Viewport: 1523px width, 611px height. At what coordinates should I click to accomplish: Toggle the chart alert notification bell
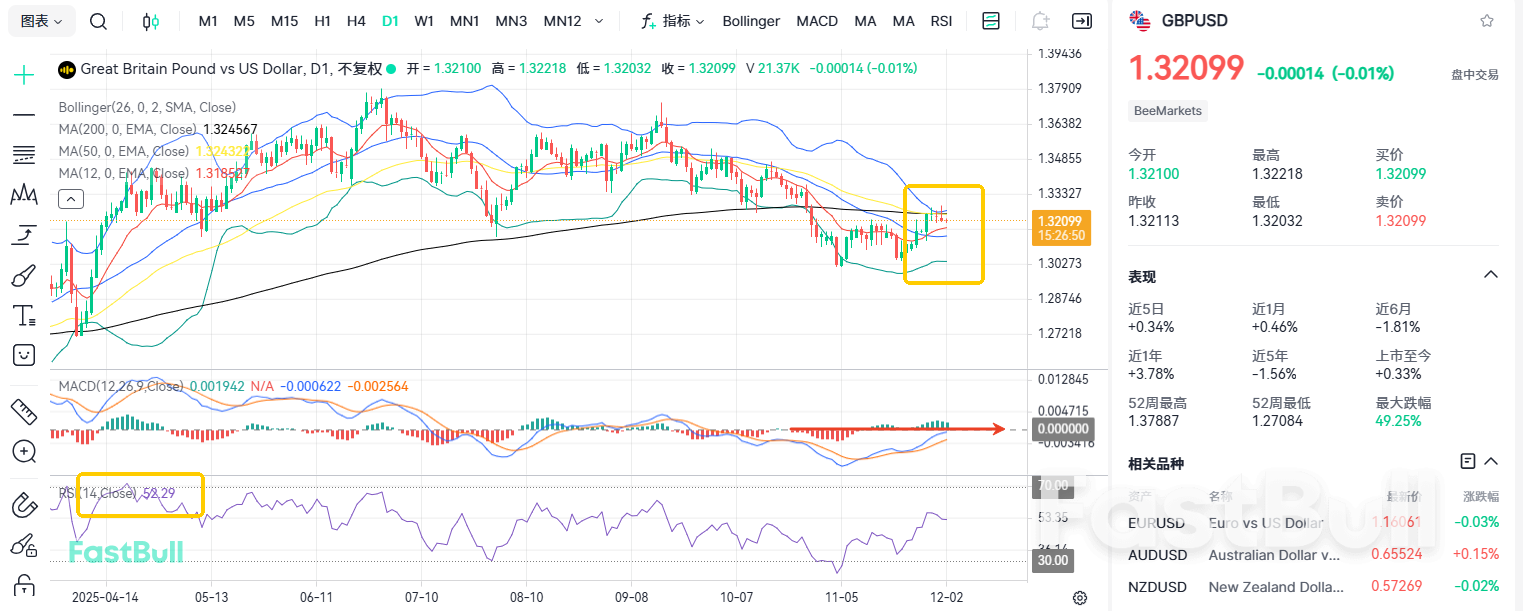click(x=1039, y=20)
